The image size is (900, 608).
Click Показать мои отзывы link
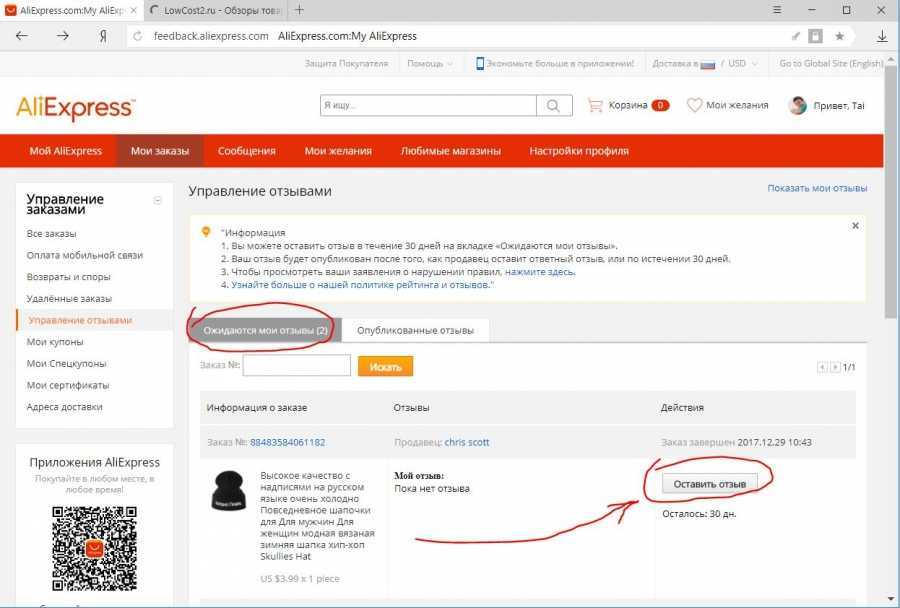[817, 188]
